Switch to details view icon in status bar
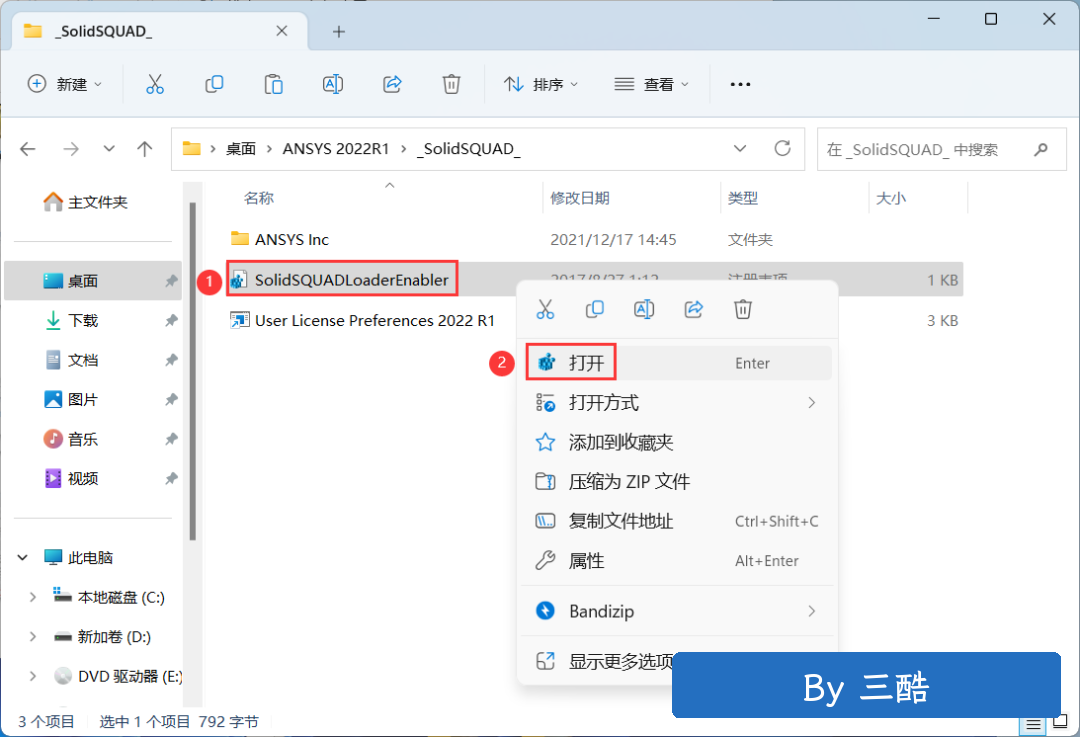Viewport: 1080px width, 737px height. (x=1032, y=725)
